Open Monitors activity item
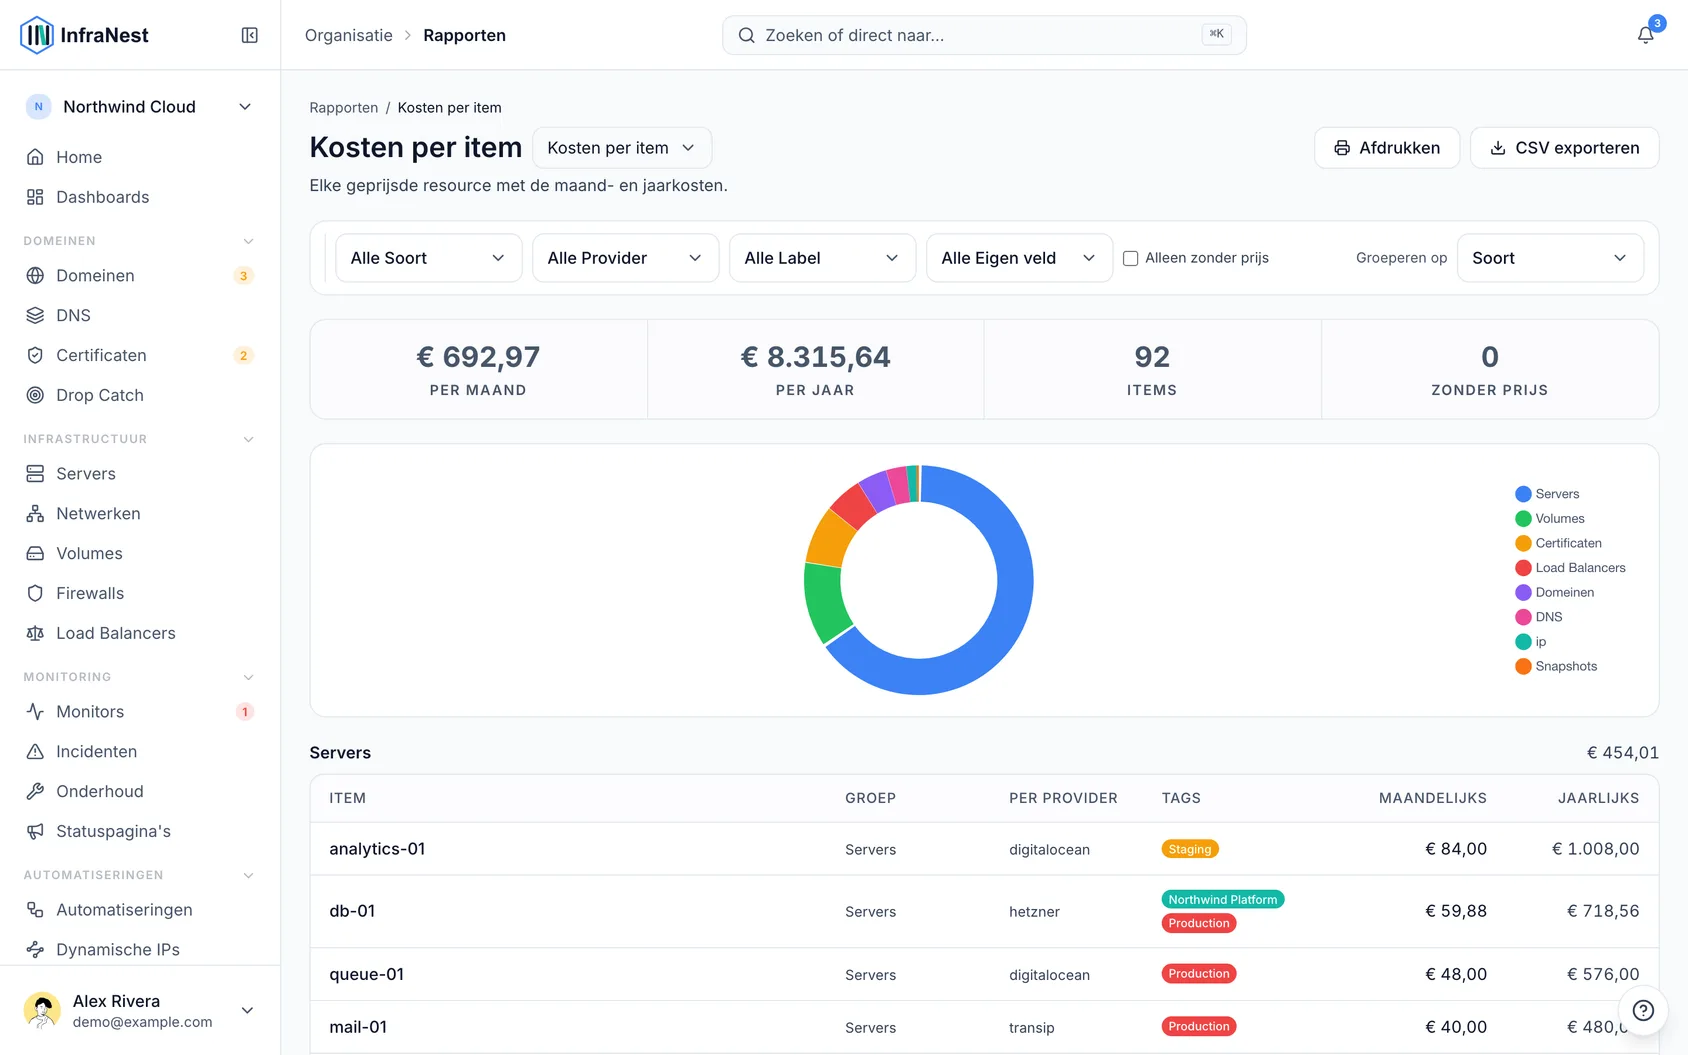 pyautogui.click(x=140, y=711)
